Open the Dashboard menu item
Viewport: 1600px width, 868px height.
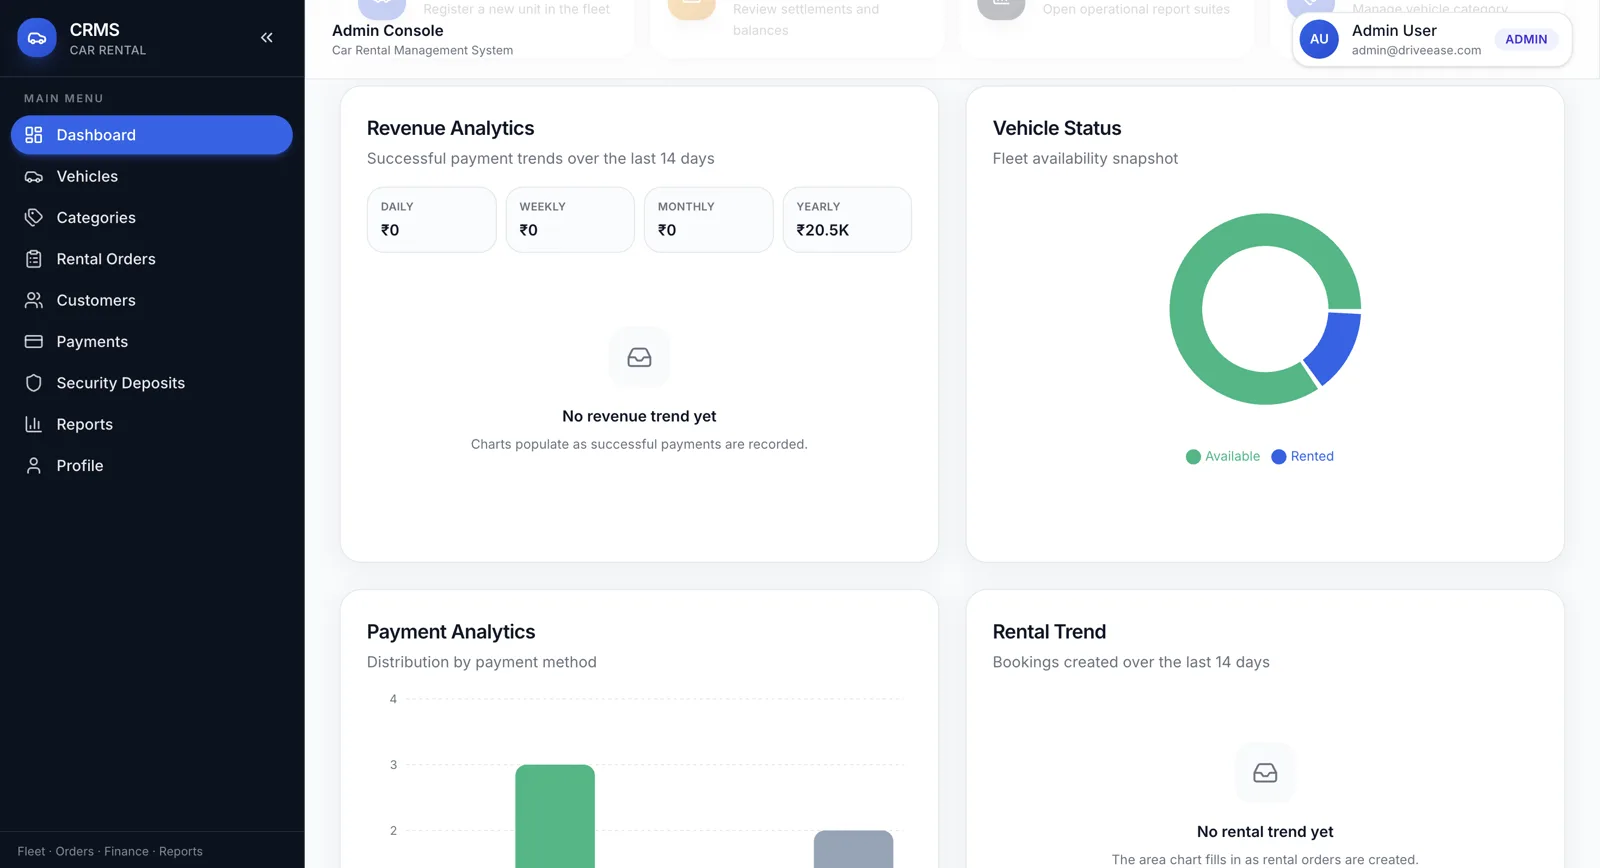click(x=152, y=135)
